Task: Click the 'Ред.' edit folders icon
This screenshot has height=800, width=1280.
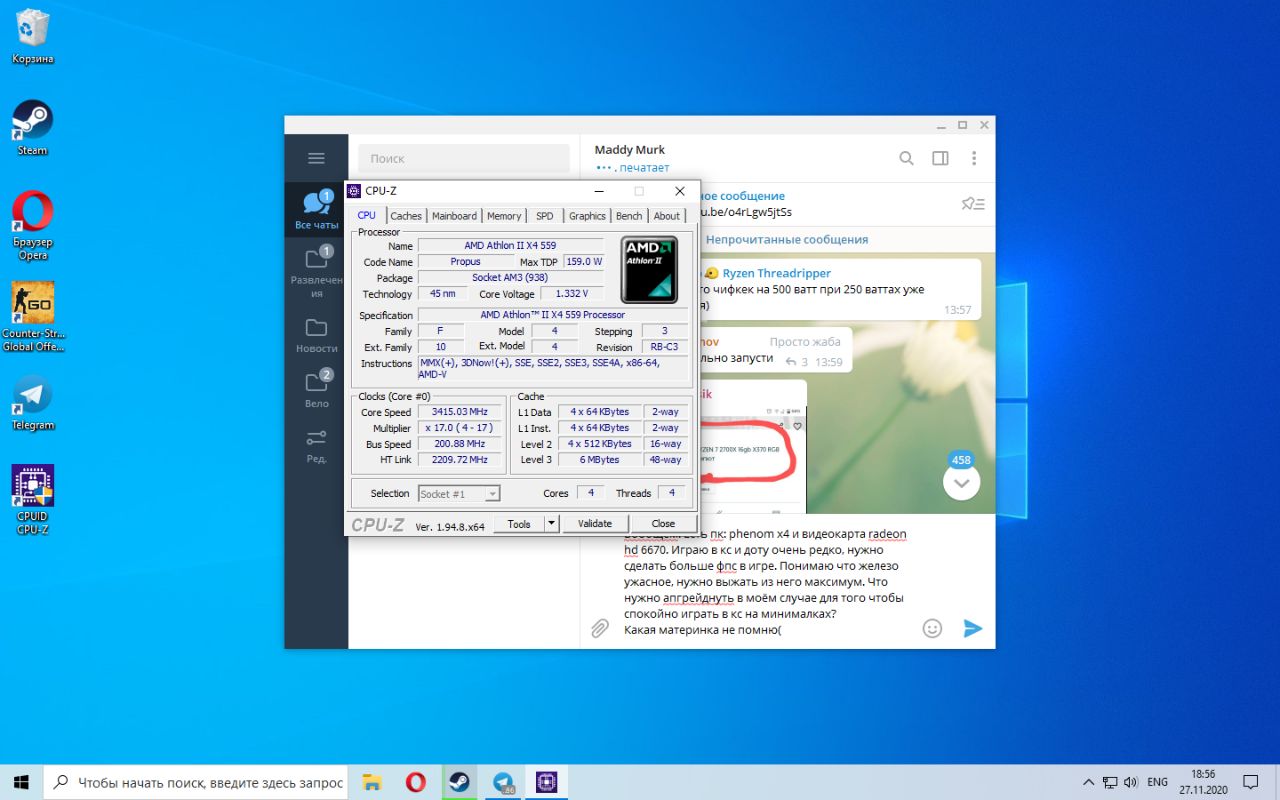Action: pyautogui.click(x=316, y=445)
